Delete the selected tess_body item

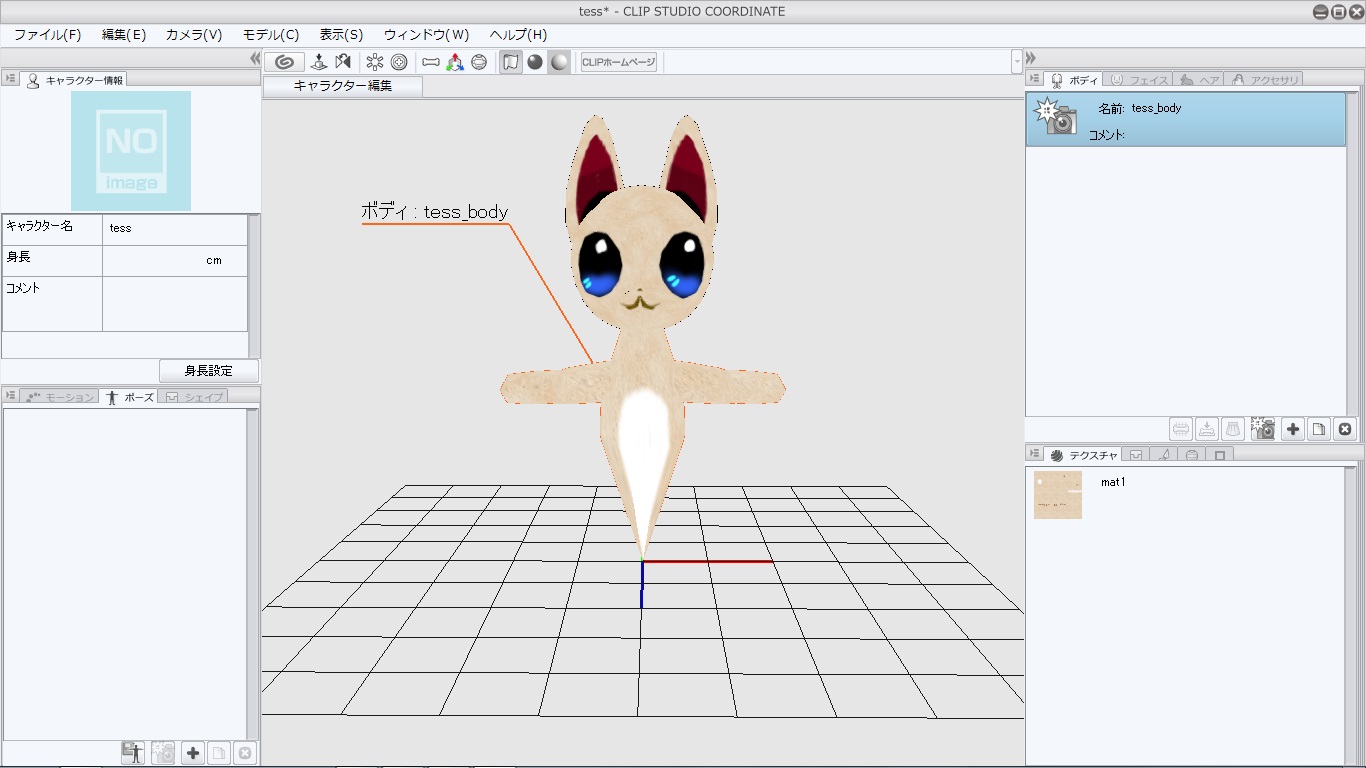(x=1345, y=429)
